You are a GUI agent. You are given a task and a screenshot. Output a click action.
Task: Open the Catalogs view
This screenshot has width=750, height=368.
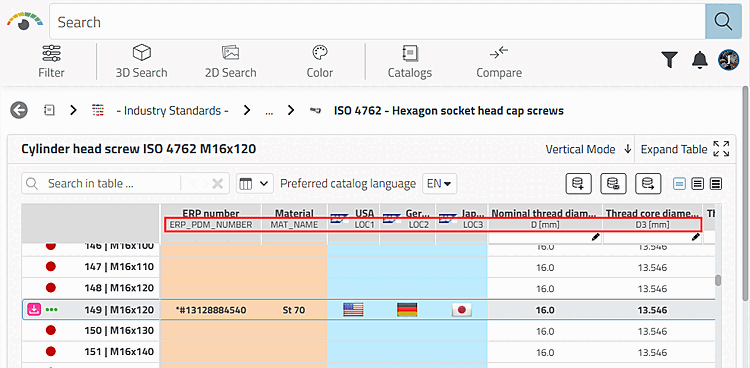(x=410, y=61)
